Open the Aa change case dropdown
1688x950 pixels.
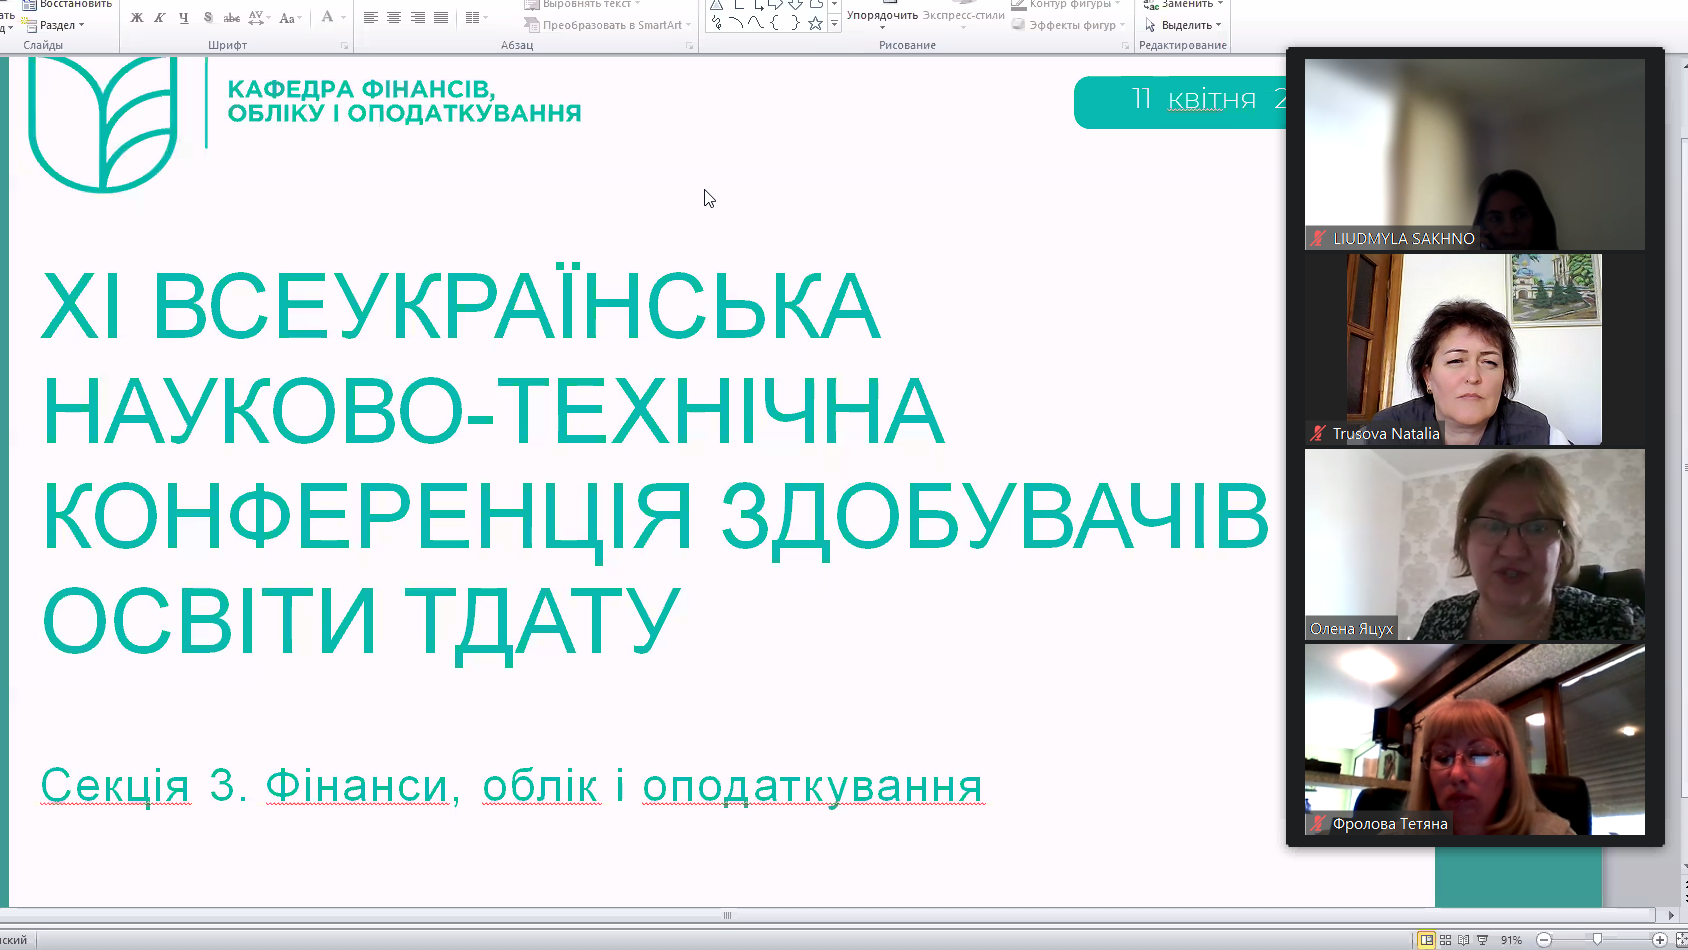[289, 17]
